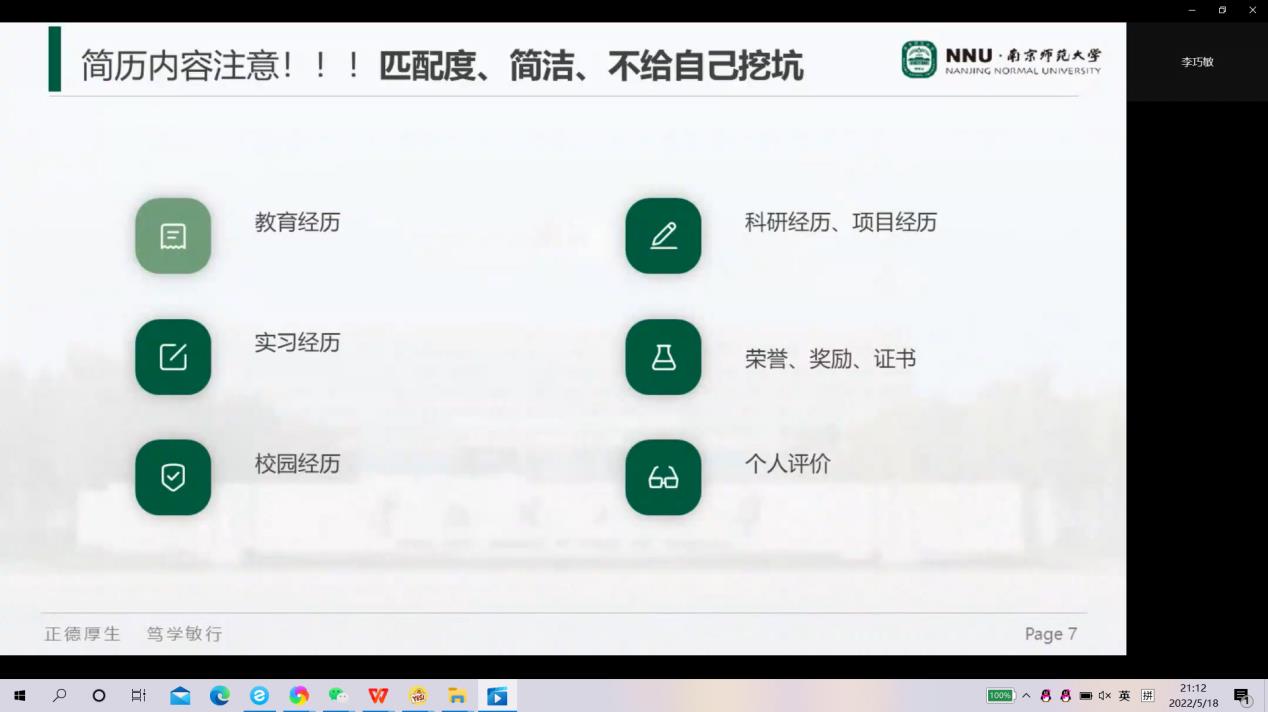1268x712 pixels.
Task: Click the flask icon beside 荣誉、奖励、证书
Action: 663,357
